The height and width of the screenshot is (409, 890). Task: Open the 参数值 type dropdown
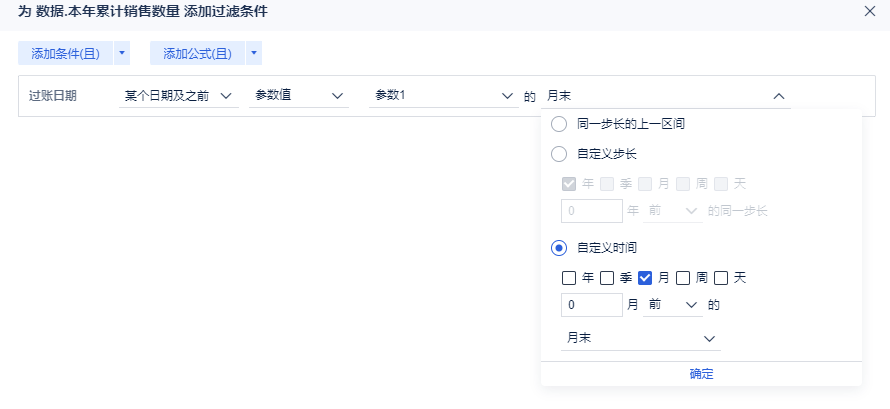(299, 96)
